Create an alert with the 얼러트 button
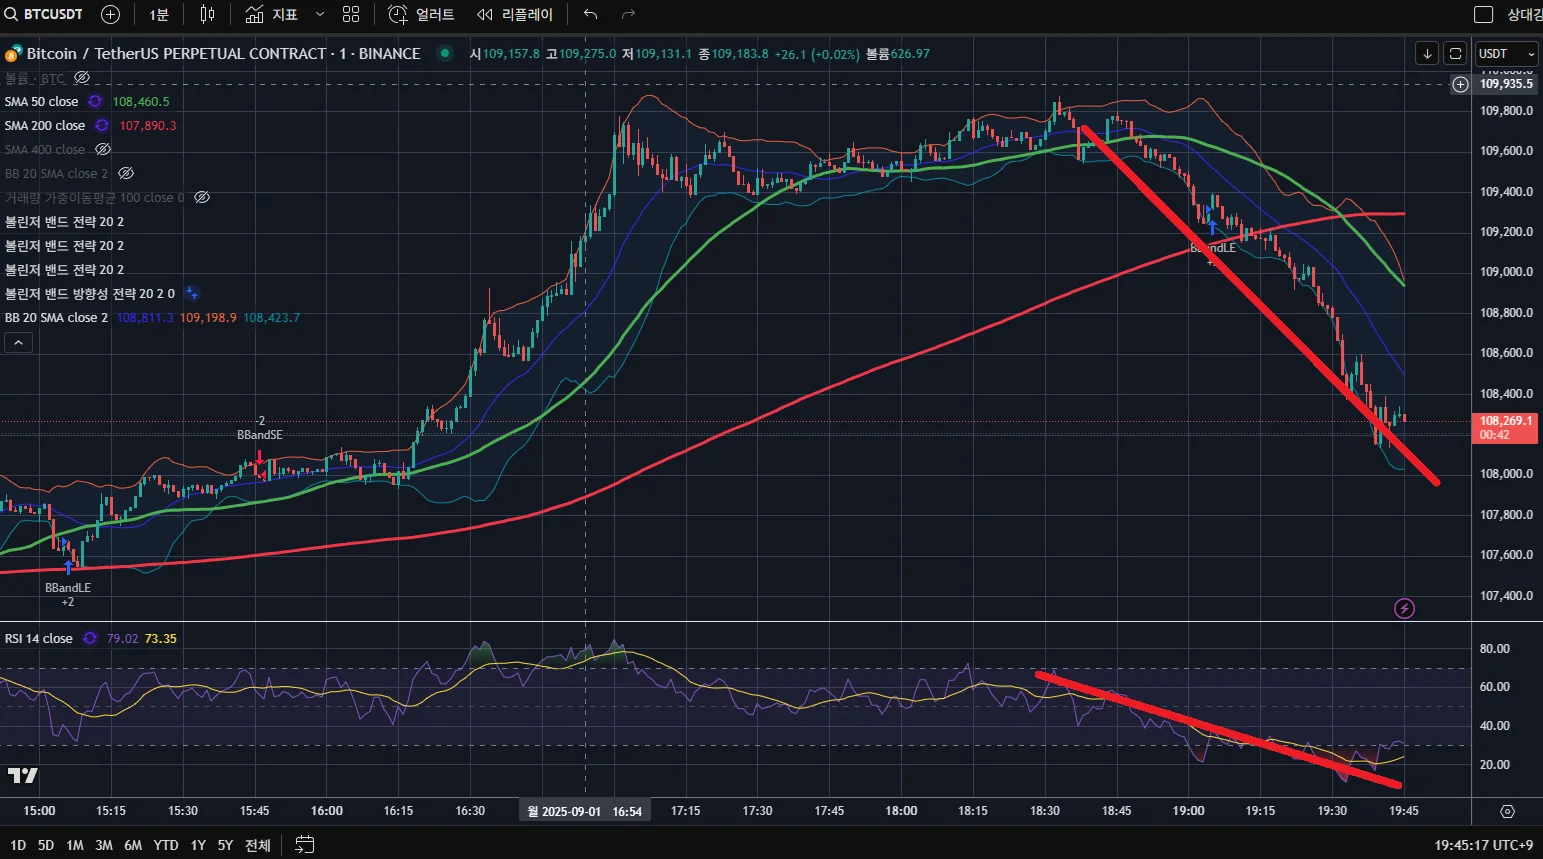1543x859 pixels. coord(421,15)
